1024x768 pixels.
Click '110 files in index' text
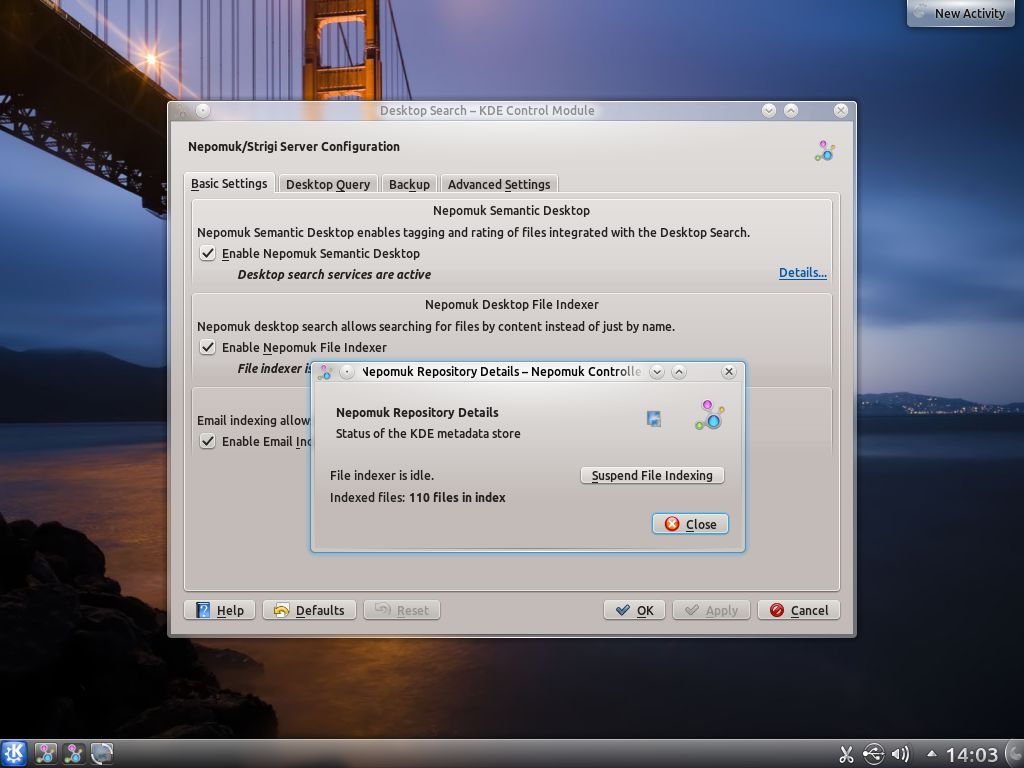(x=457, y=498)
